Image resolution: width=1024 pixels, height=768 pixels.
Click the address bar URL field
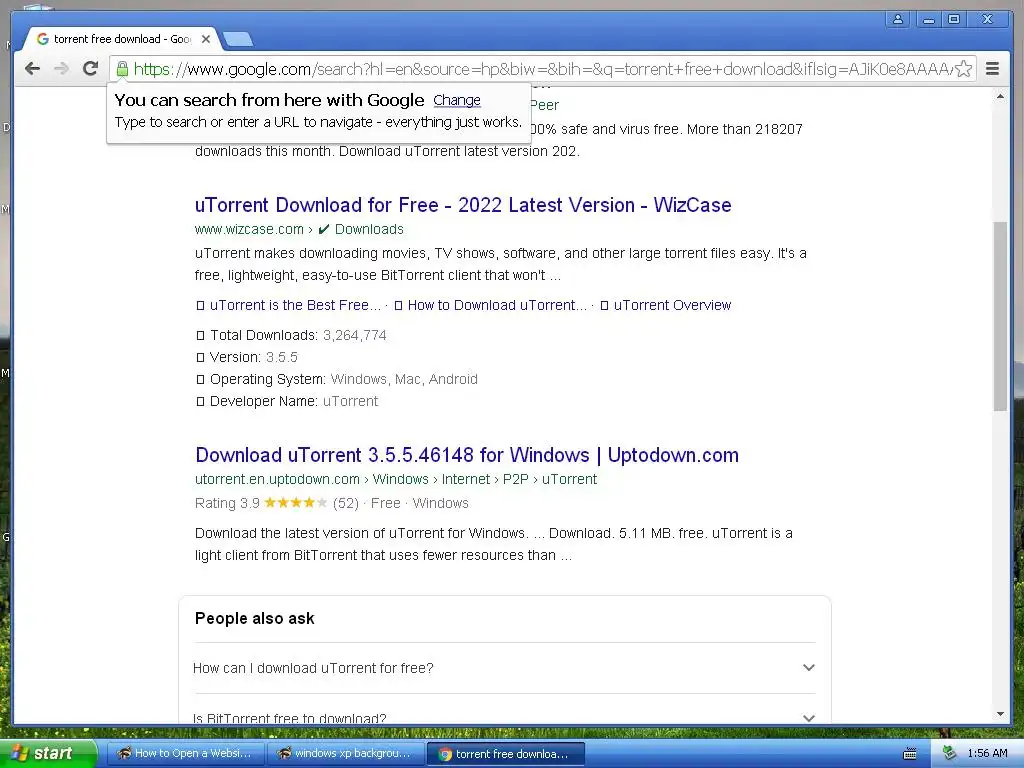542,69
